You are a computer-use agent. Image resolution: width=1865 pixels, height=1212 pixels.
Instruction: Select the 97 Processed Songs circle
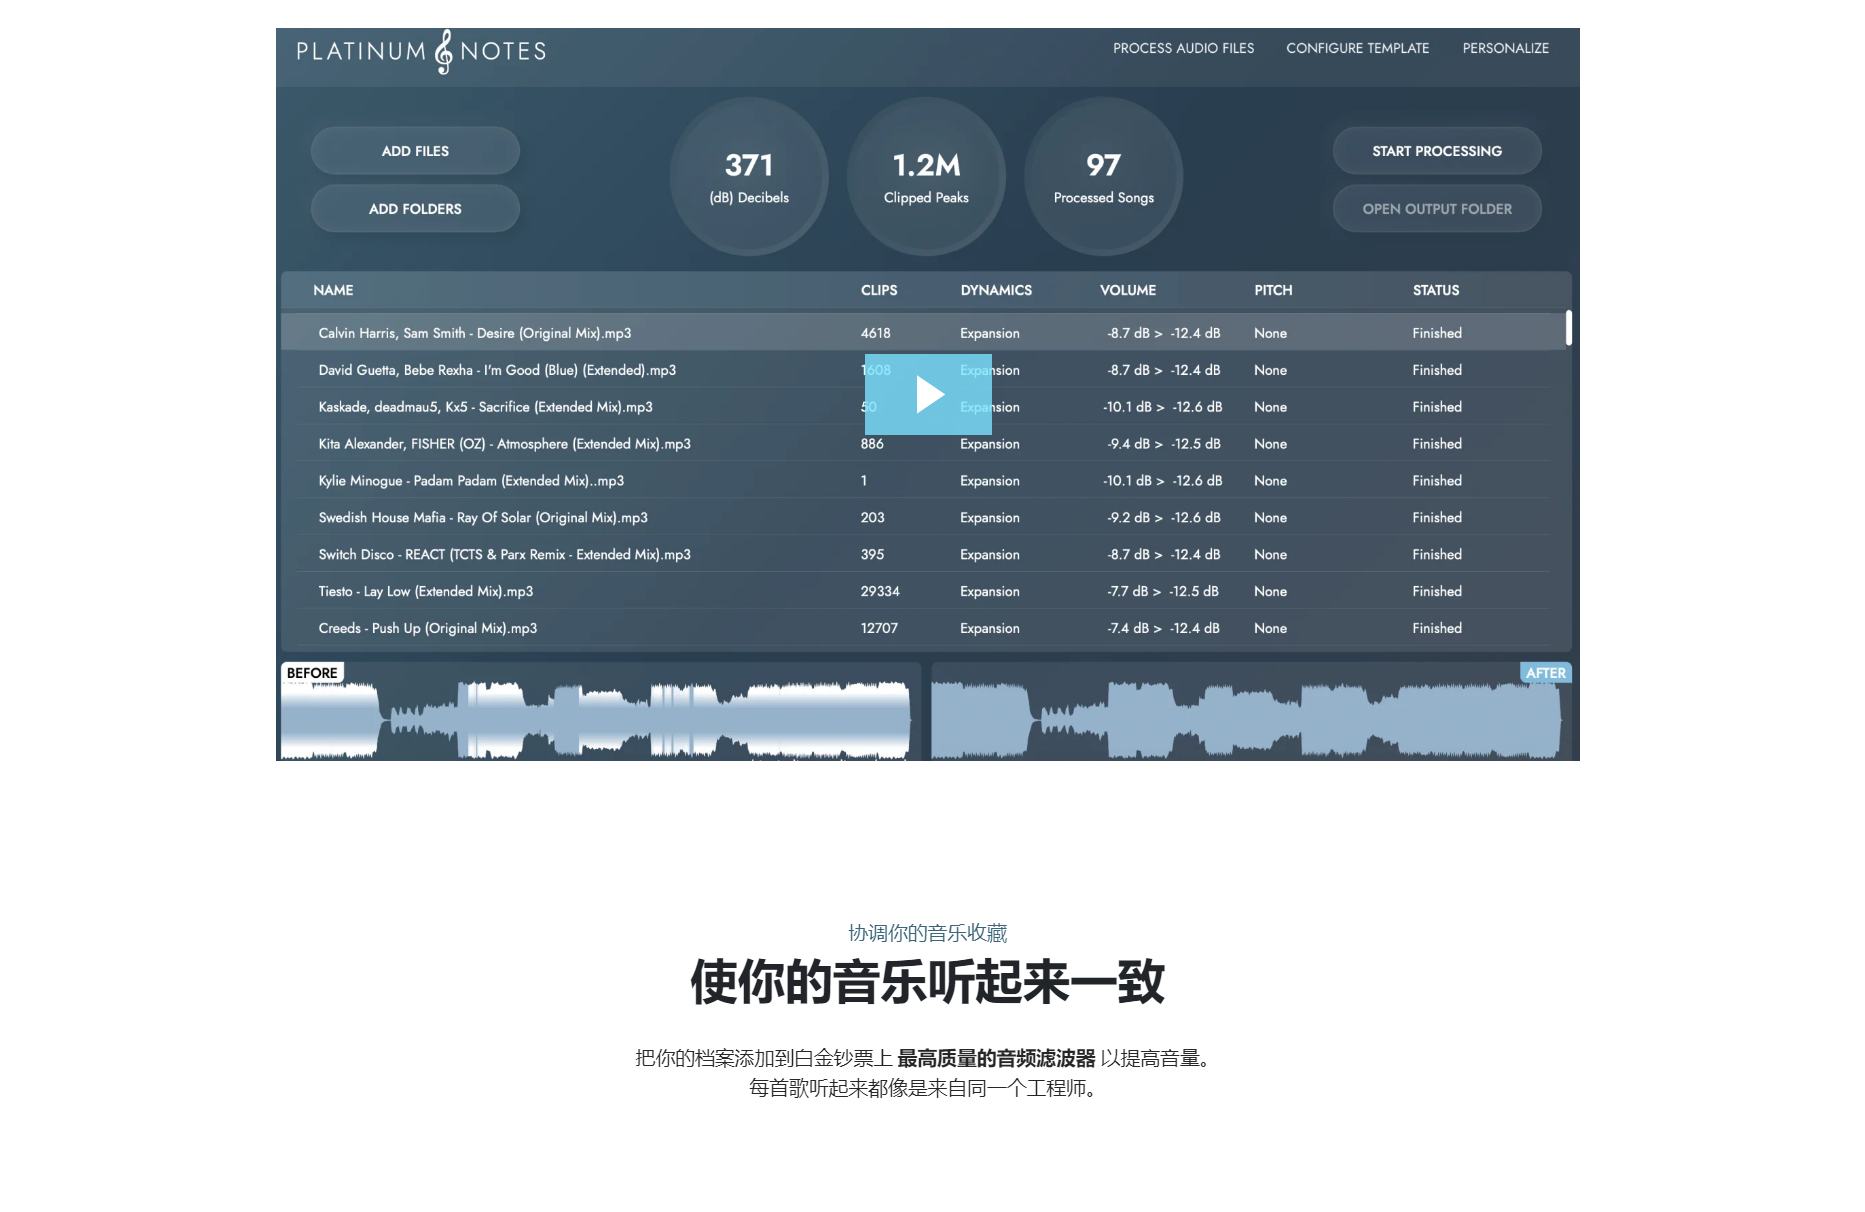[x=1104, y=177]
